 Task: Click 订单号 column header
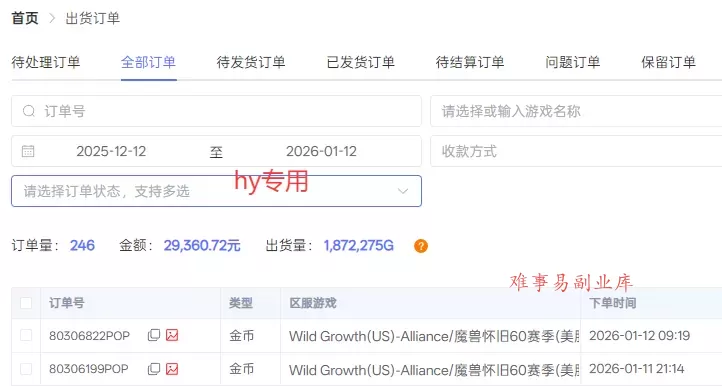tap(67, 303)
